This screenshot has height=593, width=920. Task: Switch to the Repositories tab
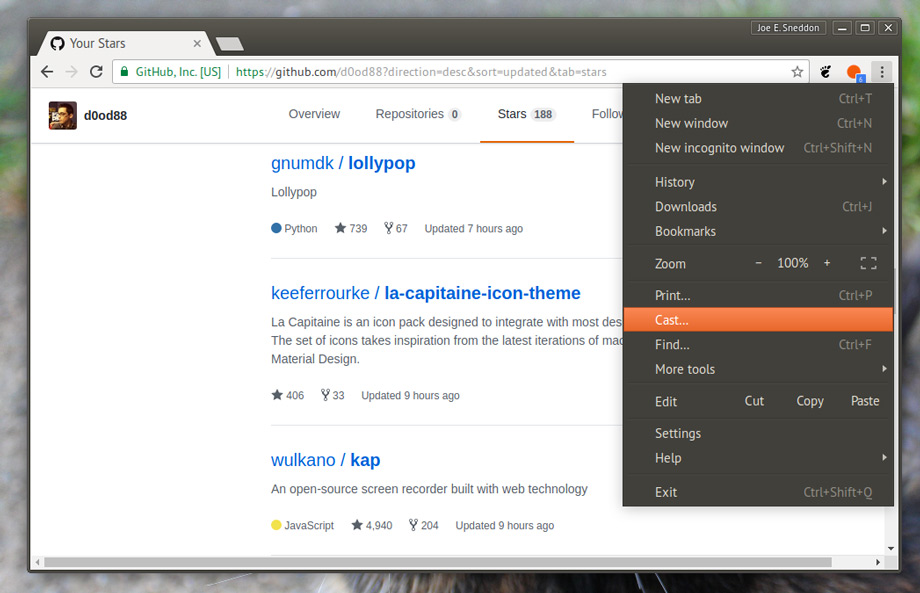click(418, 114)
